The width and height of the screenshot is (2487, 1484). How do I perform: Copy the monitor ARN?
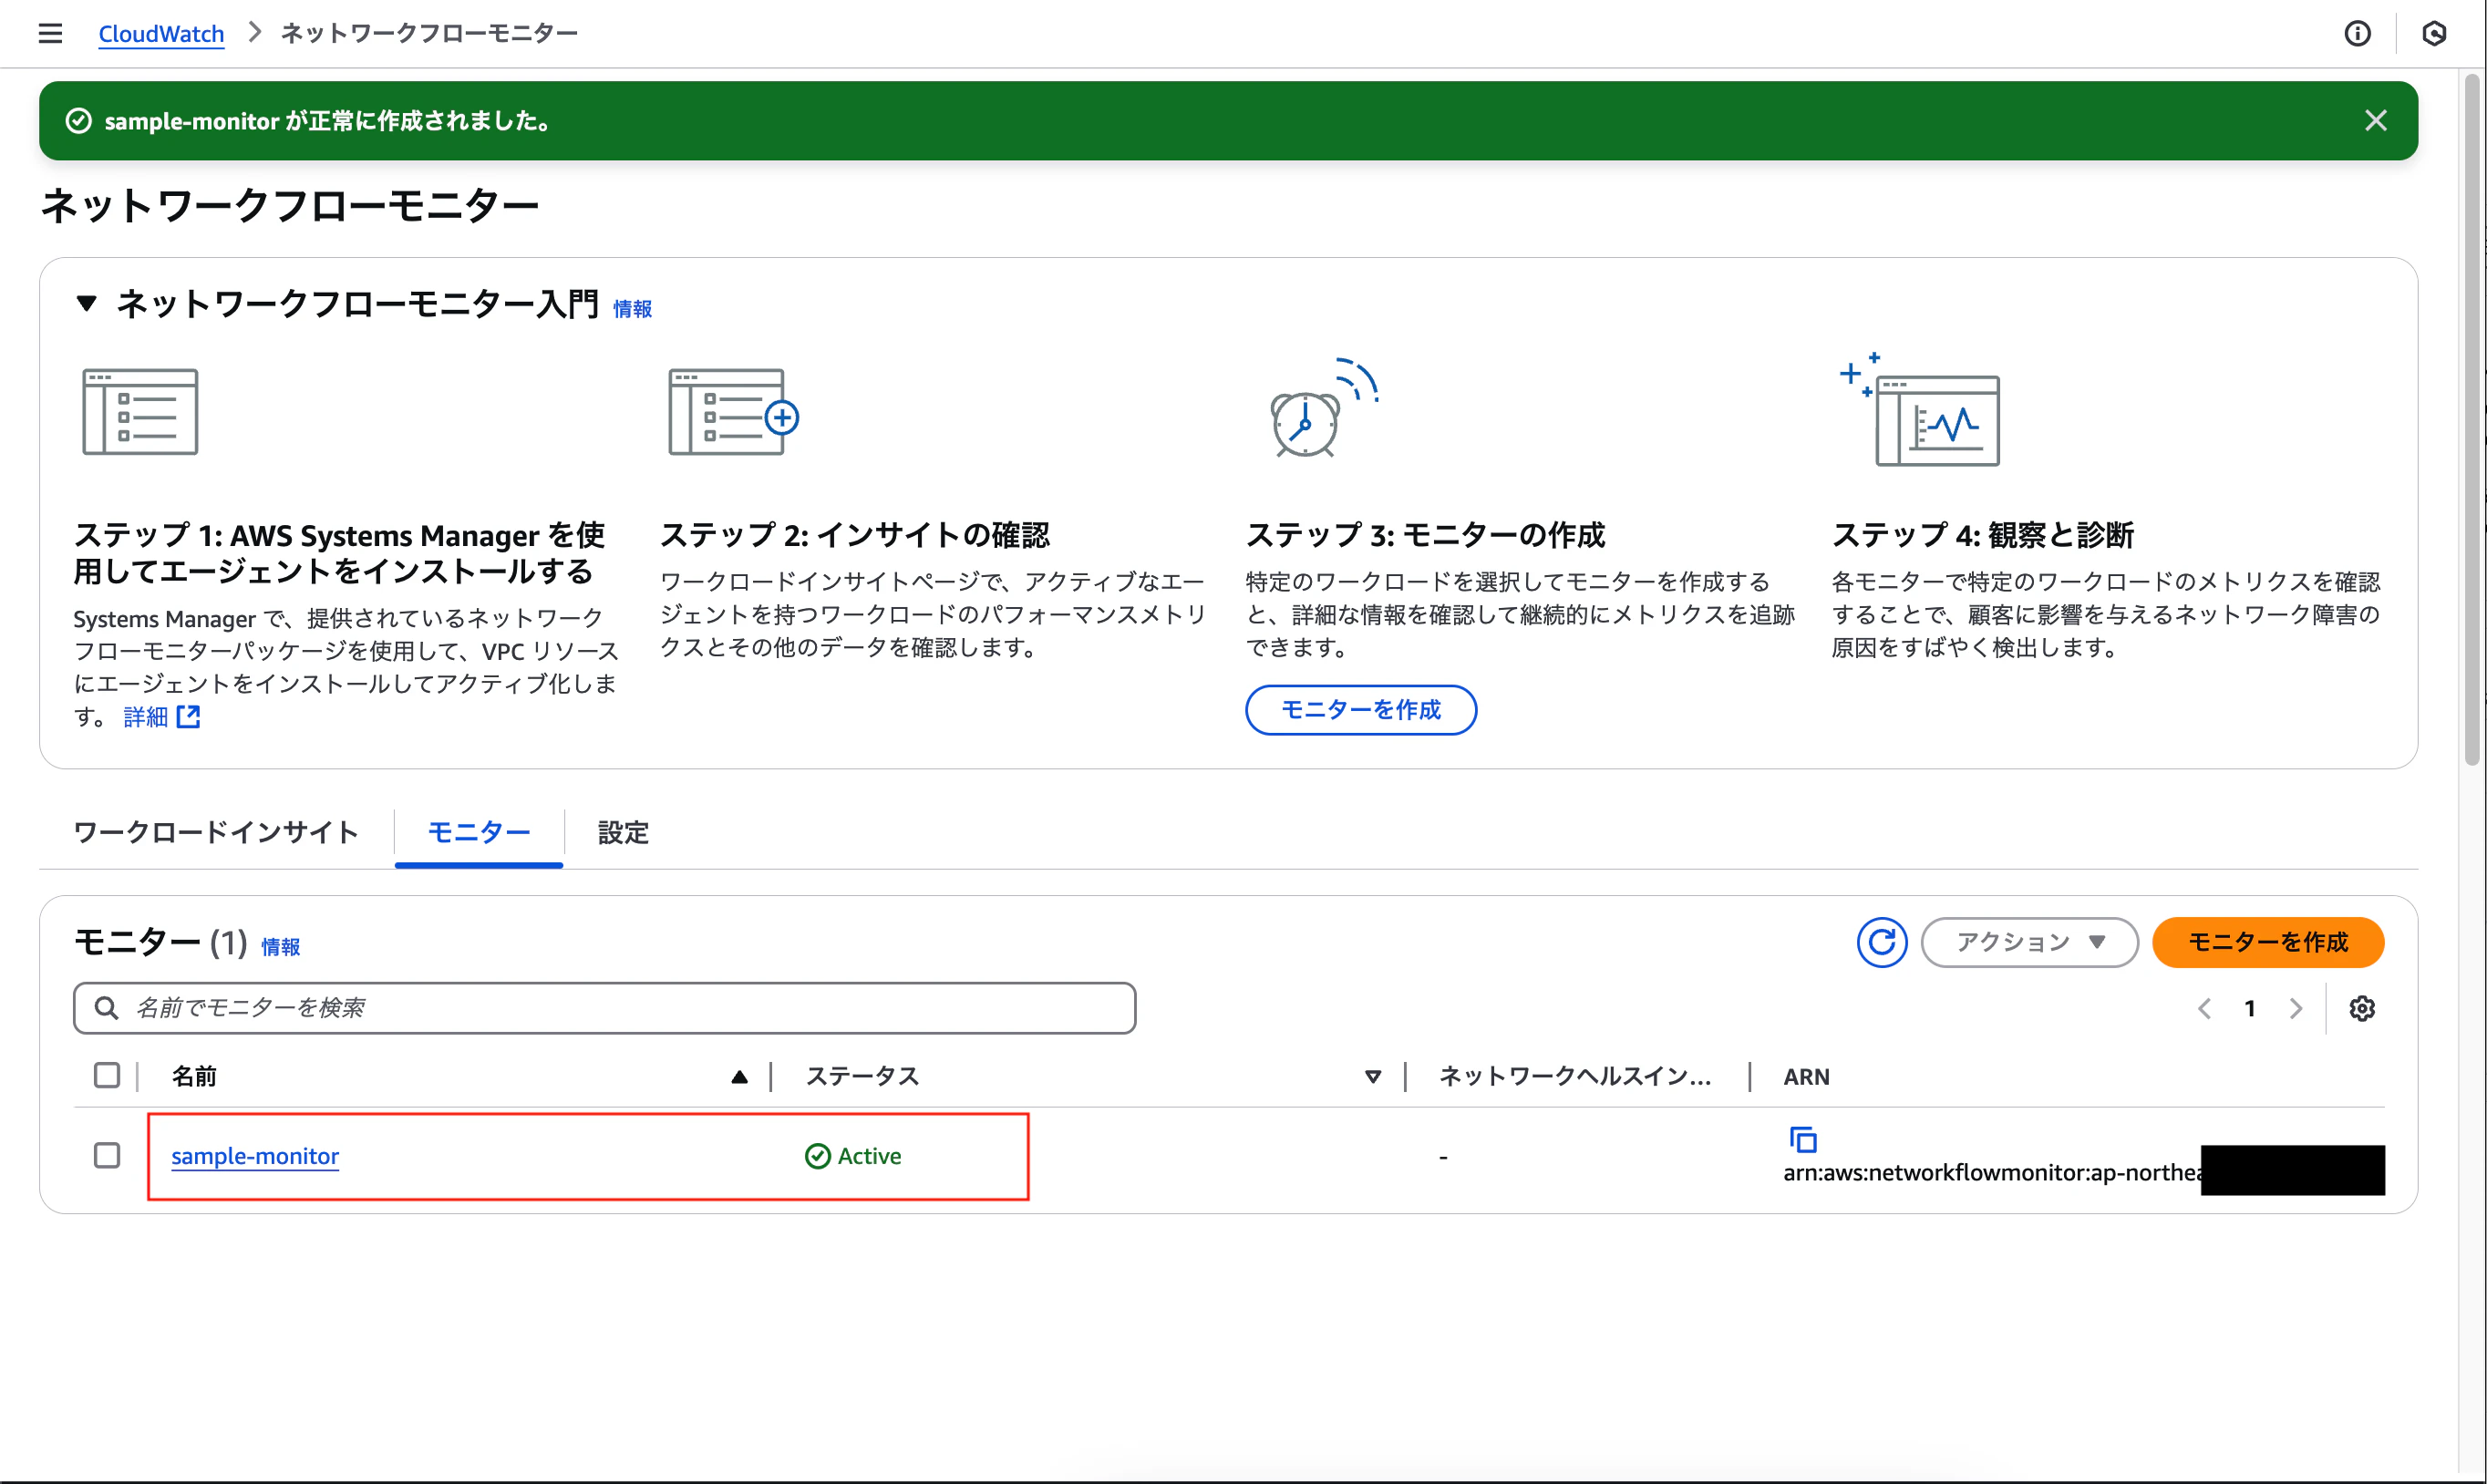(x=1802, y=1140)
